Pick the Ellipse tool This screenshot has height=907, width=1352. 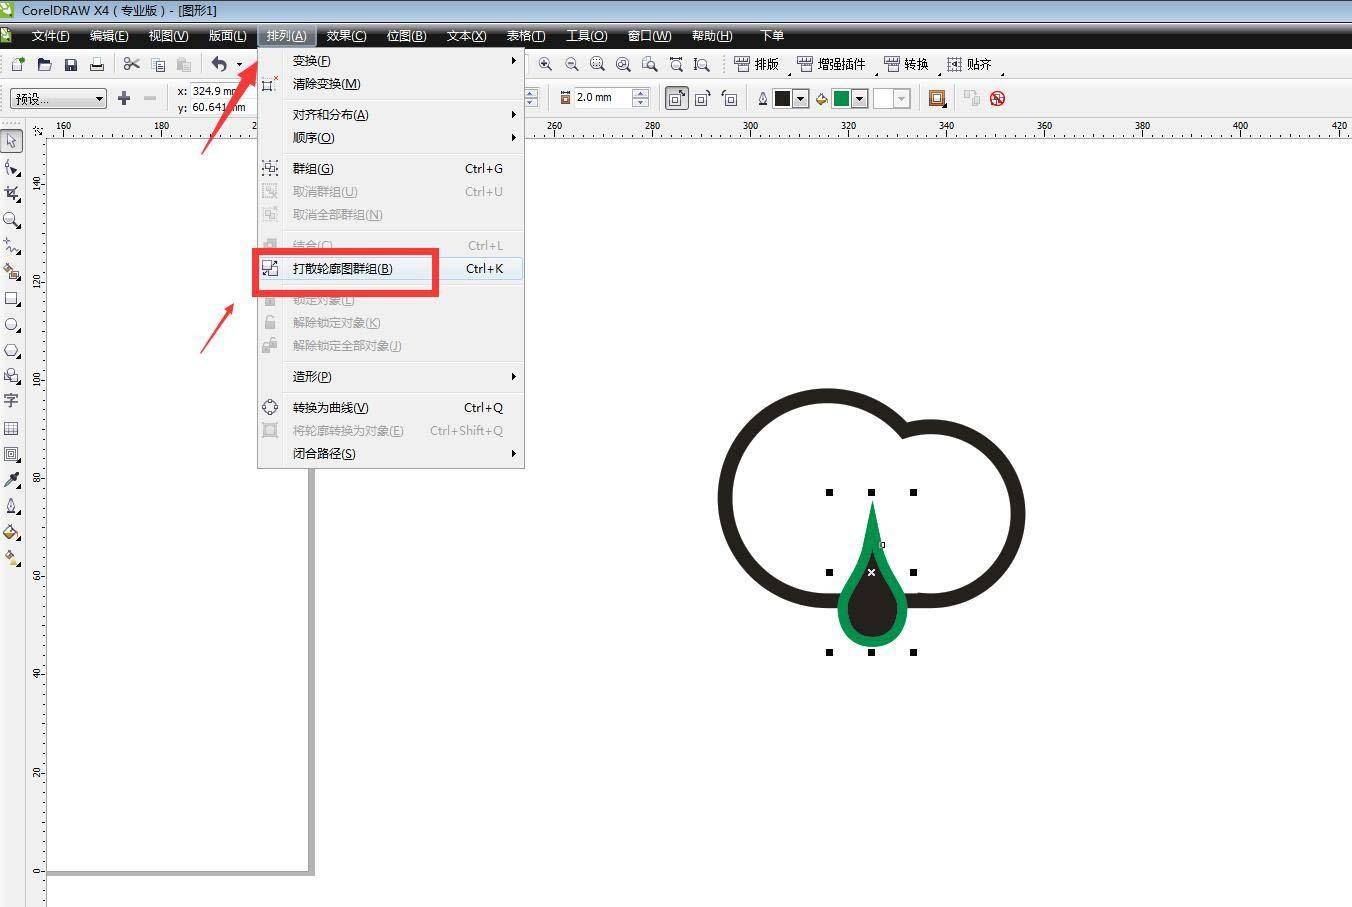point(12,325)
